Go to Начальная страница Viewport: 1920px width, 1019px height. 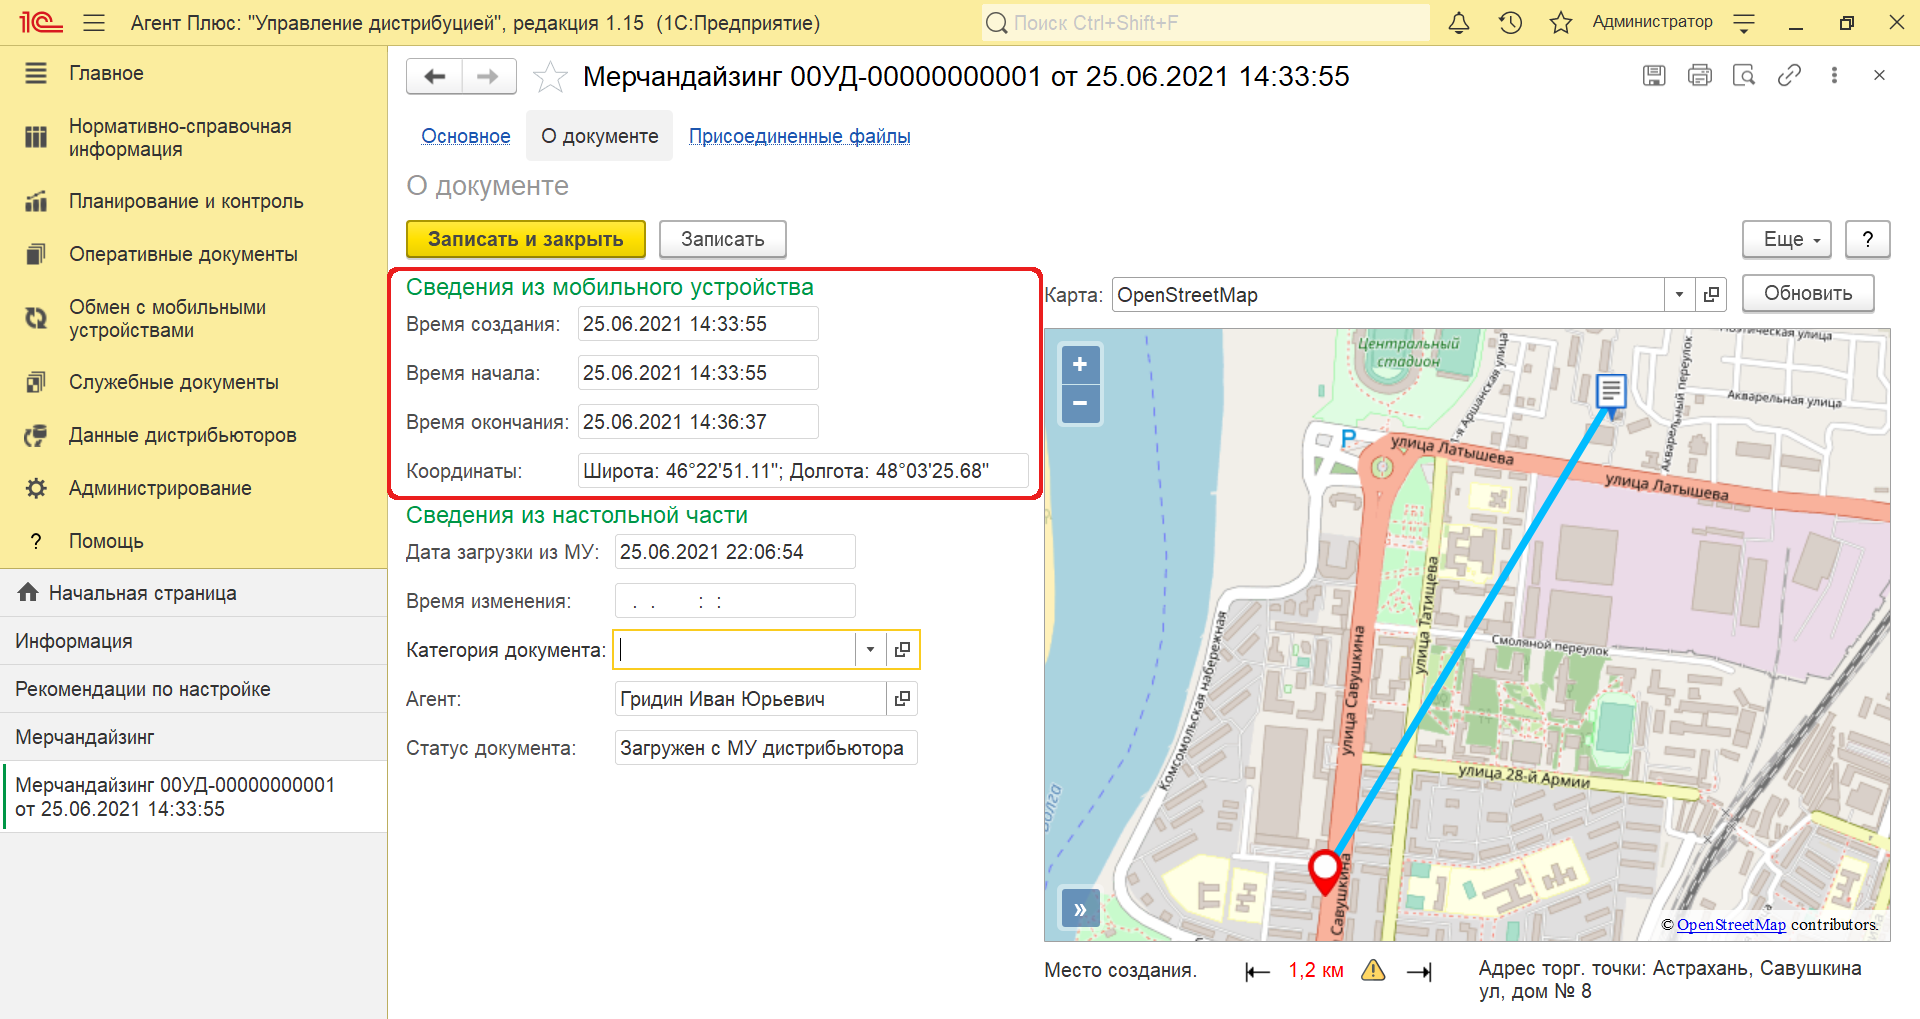[193, 593]
